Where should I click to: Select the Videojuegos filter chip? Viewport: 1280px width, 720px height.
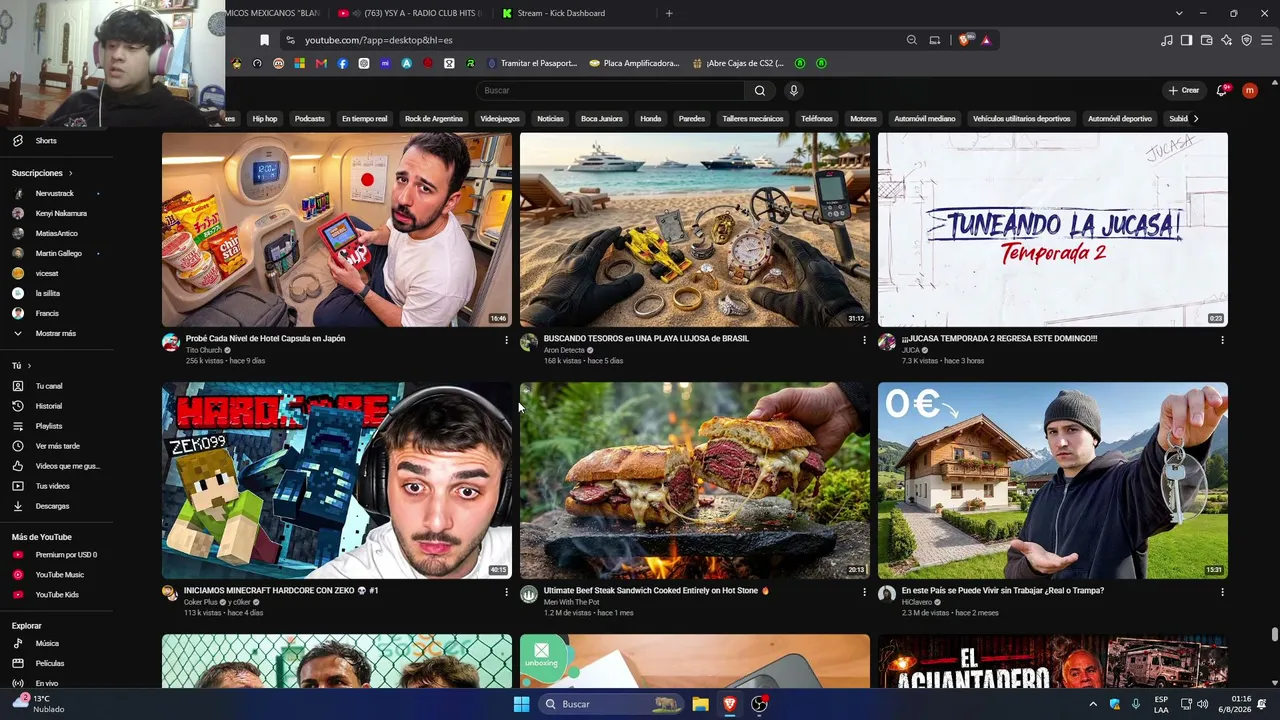coord(500,119)
